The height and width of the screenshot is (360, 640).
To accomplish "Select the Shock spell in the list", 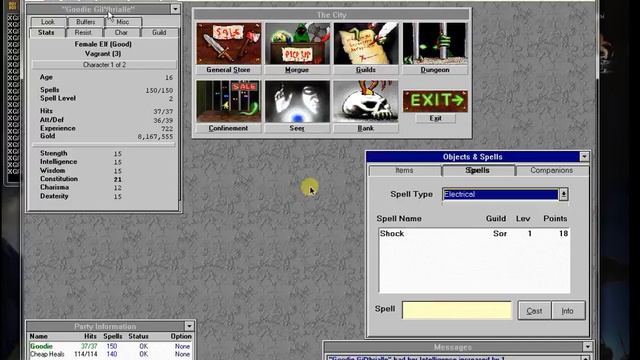I will click(x=474, y=233).
